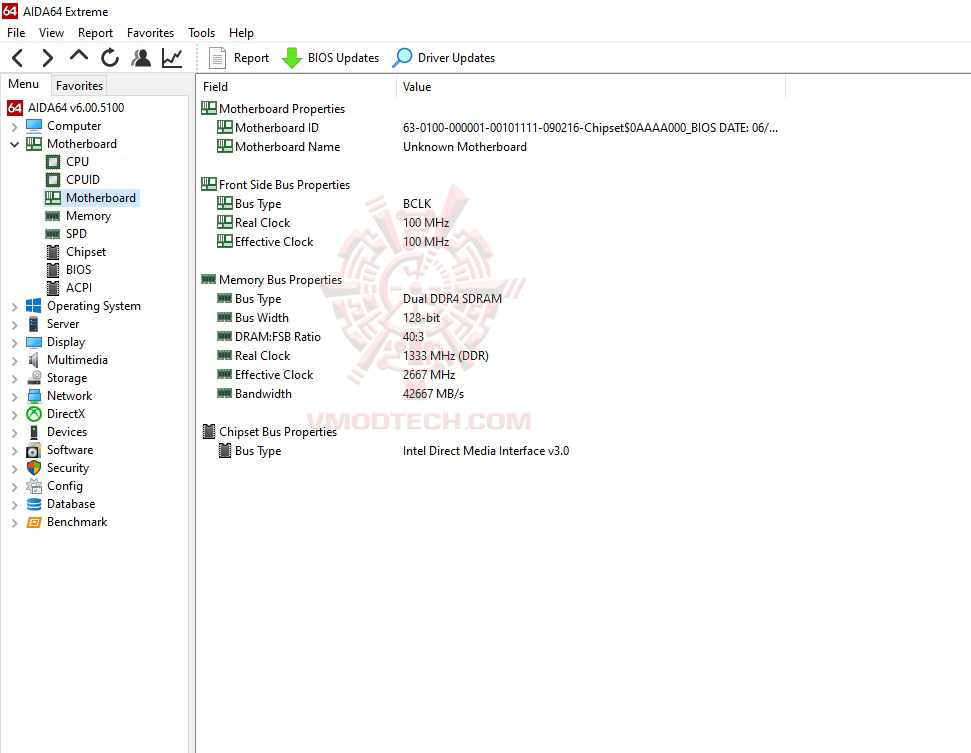Click the Report button on the toolbar
This screenshot has height=753, width=971.
(238, 57)
